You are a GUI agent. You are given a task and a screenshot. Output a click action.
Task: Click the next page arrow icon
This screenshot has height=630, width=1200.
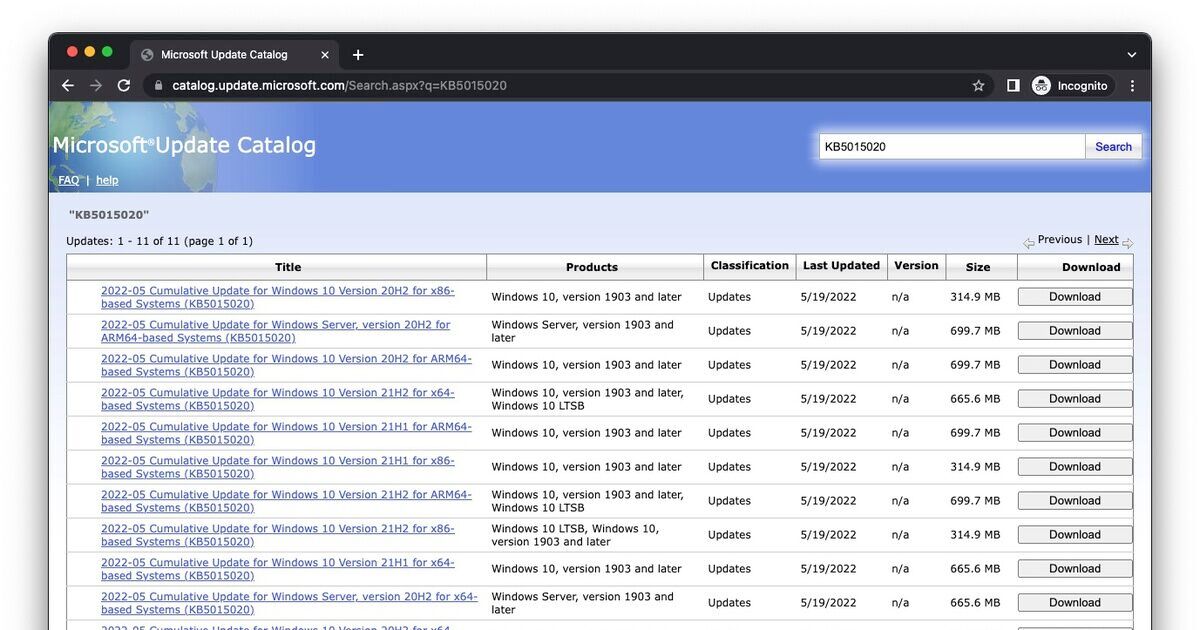tap(1128, 243)
